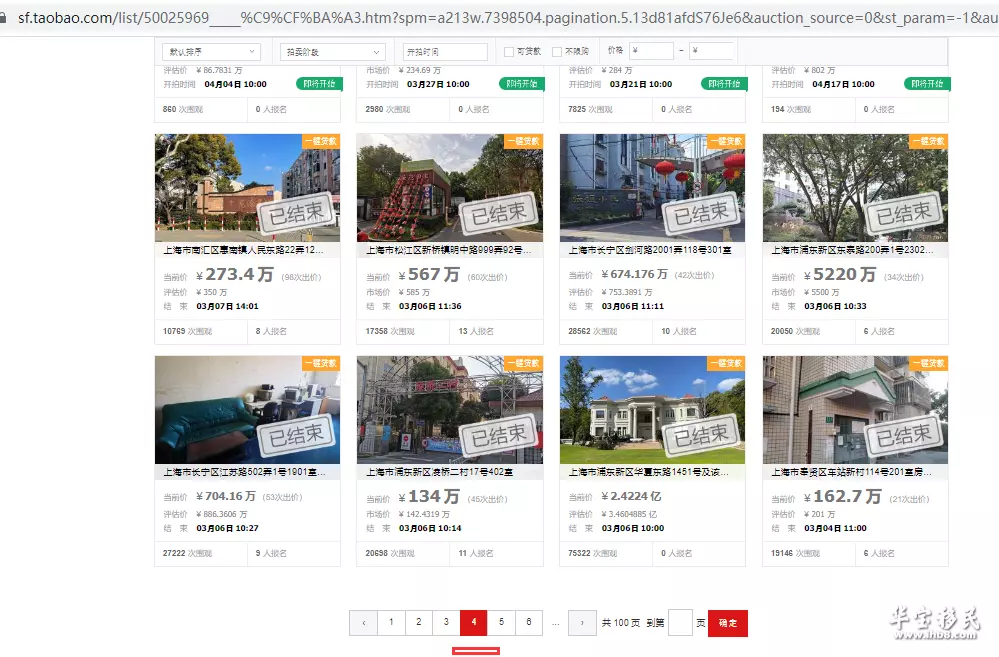Image resolution: width=999 pixels, height=657 pixels.
Task: Open listing 上海市长宁区江苏路602弄1号1901室
Action: click(245, 472)
